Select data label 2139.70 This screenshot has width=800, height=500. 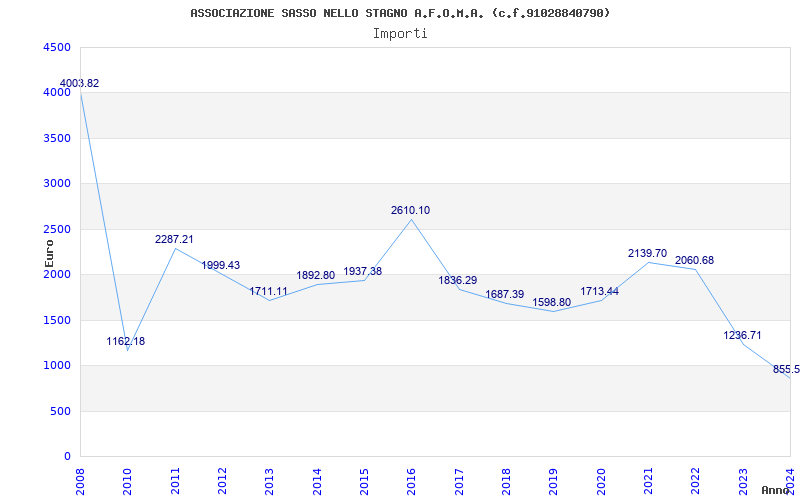coord(647,253)
